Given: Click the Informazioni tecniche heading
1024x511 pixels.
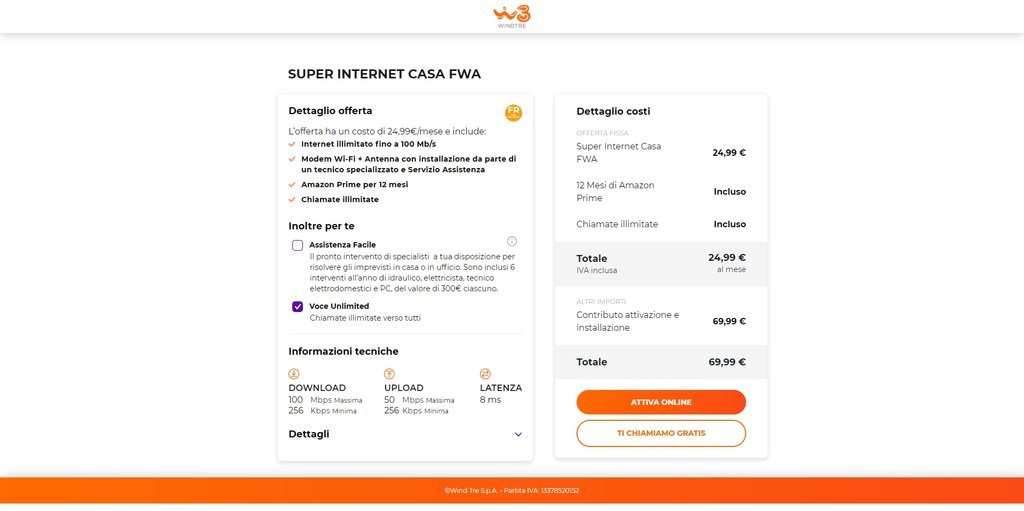Looking at the screenshot, I should tap(343, 352).
